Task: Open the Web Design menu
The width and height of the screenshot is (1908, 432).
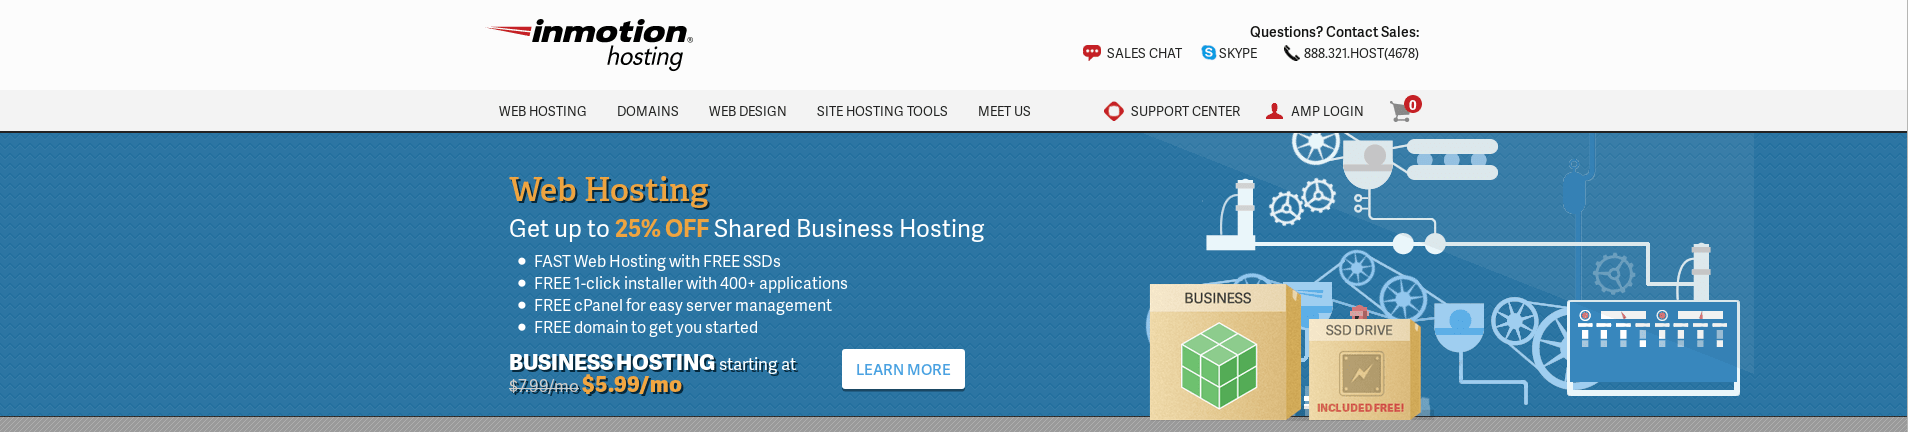Action: (748, 111)
